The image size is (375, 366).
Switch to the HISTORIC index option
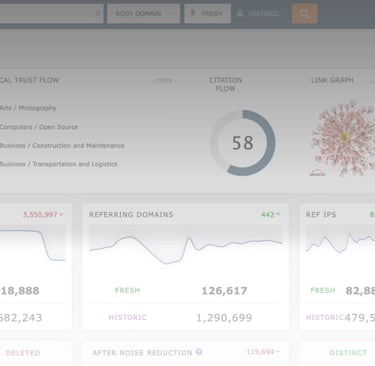259,14
